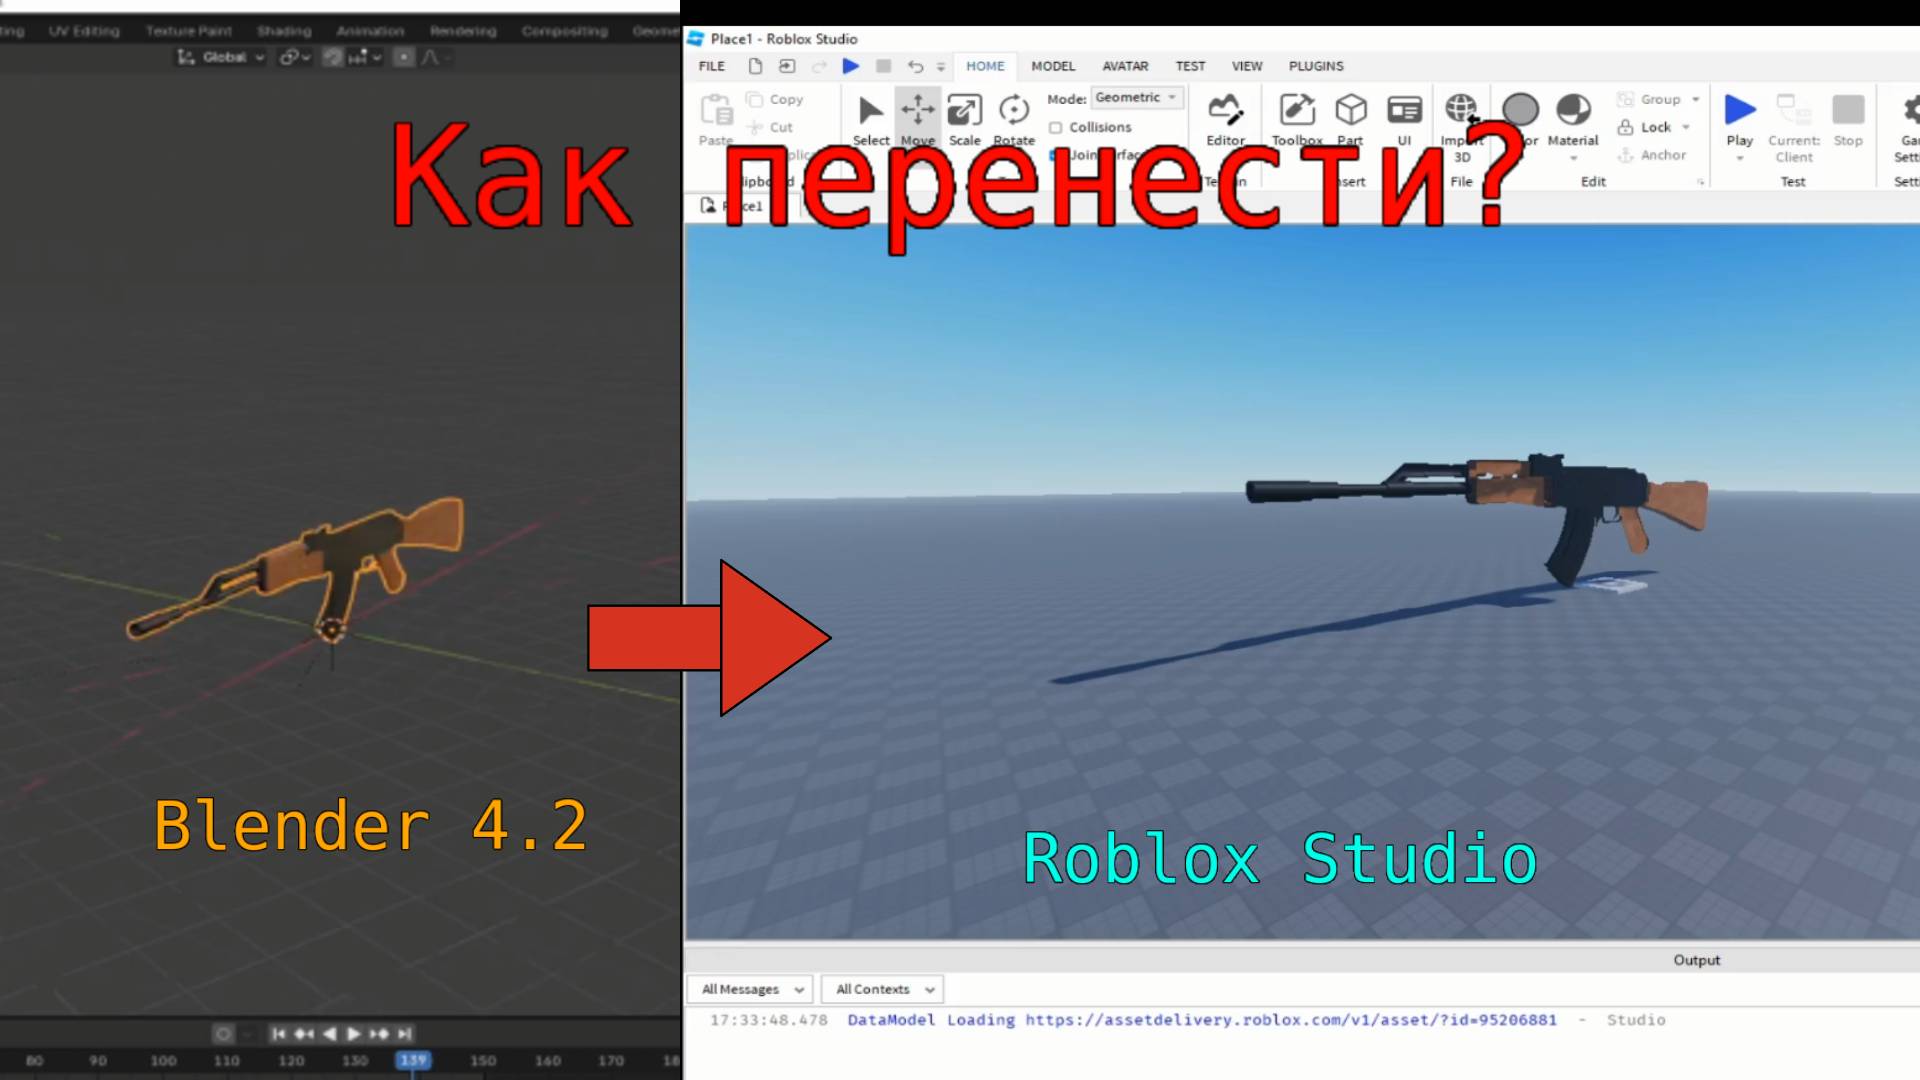Click Cut in the clipboard group
The height and width of the screenshot is (1080, 1920).
click(770, 127)
